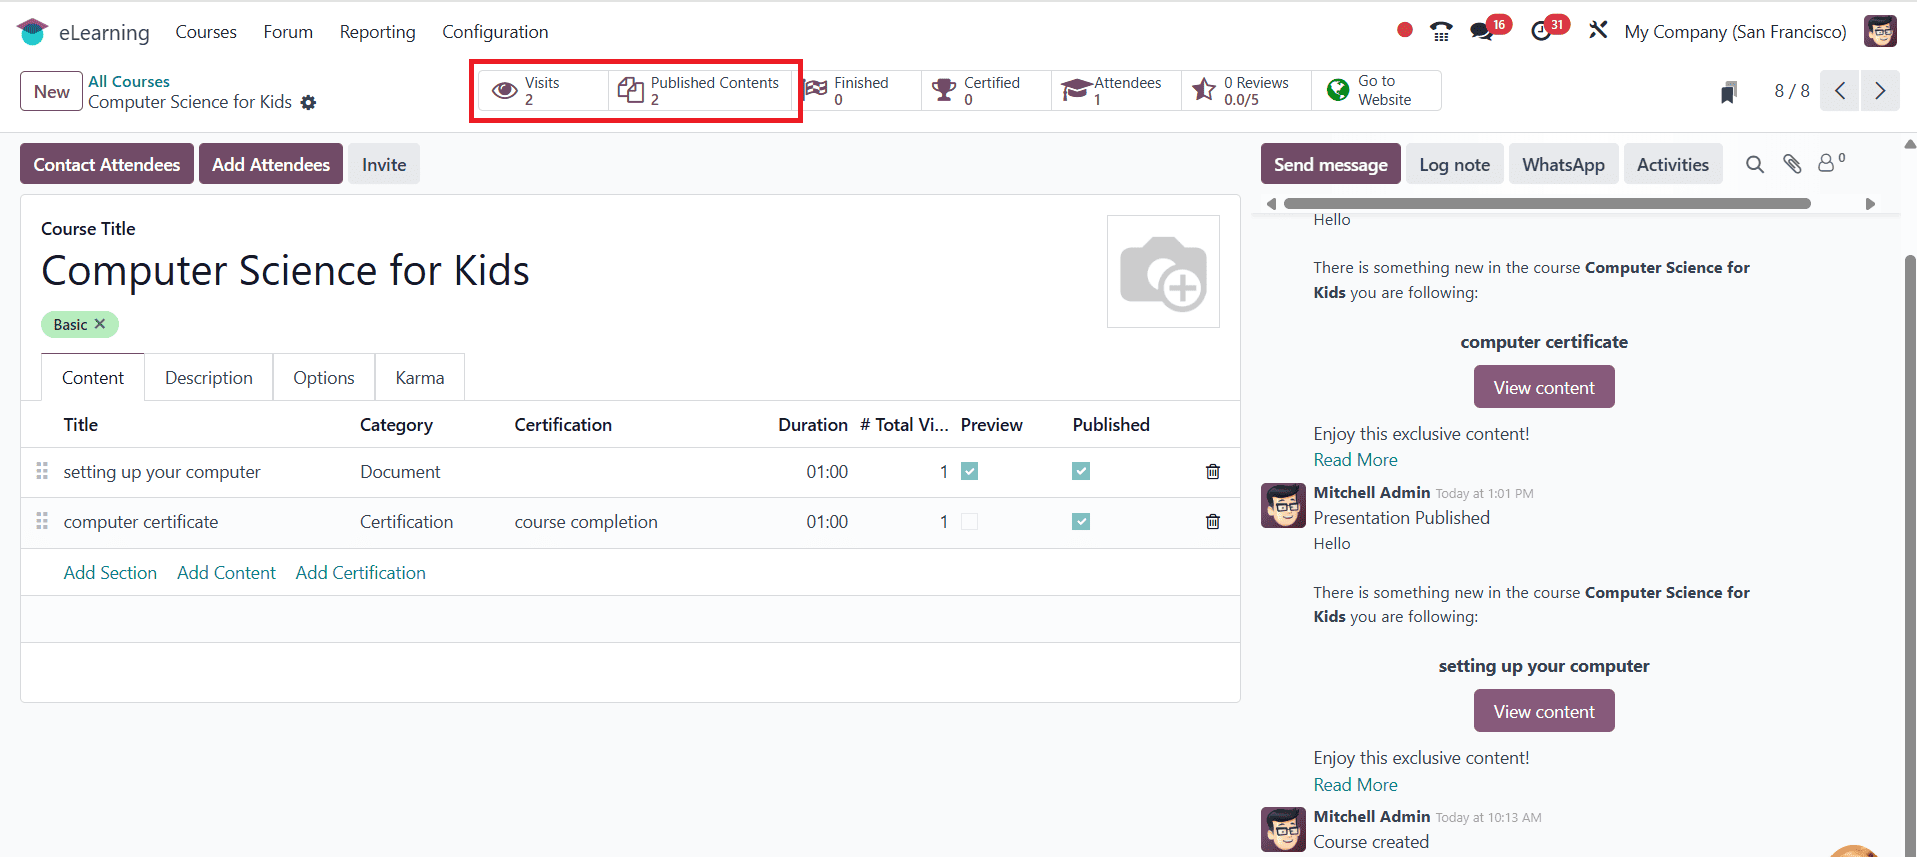Sort by the Duration column header
This screenshot has width=1917, height=857.
tap(813, 424)
